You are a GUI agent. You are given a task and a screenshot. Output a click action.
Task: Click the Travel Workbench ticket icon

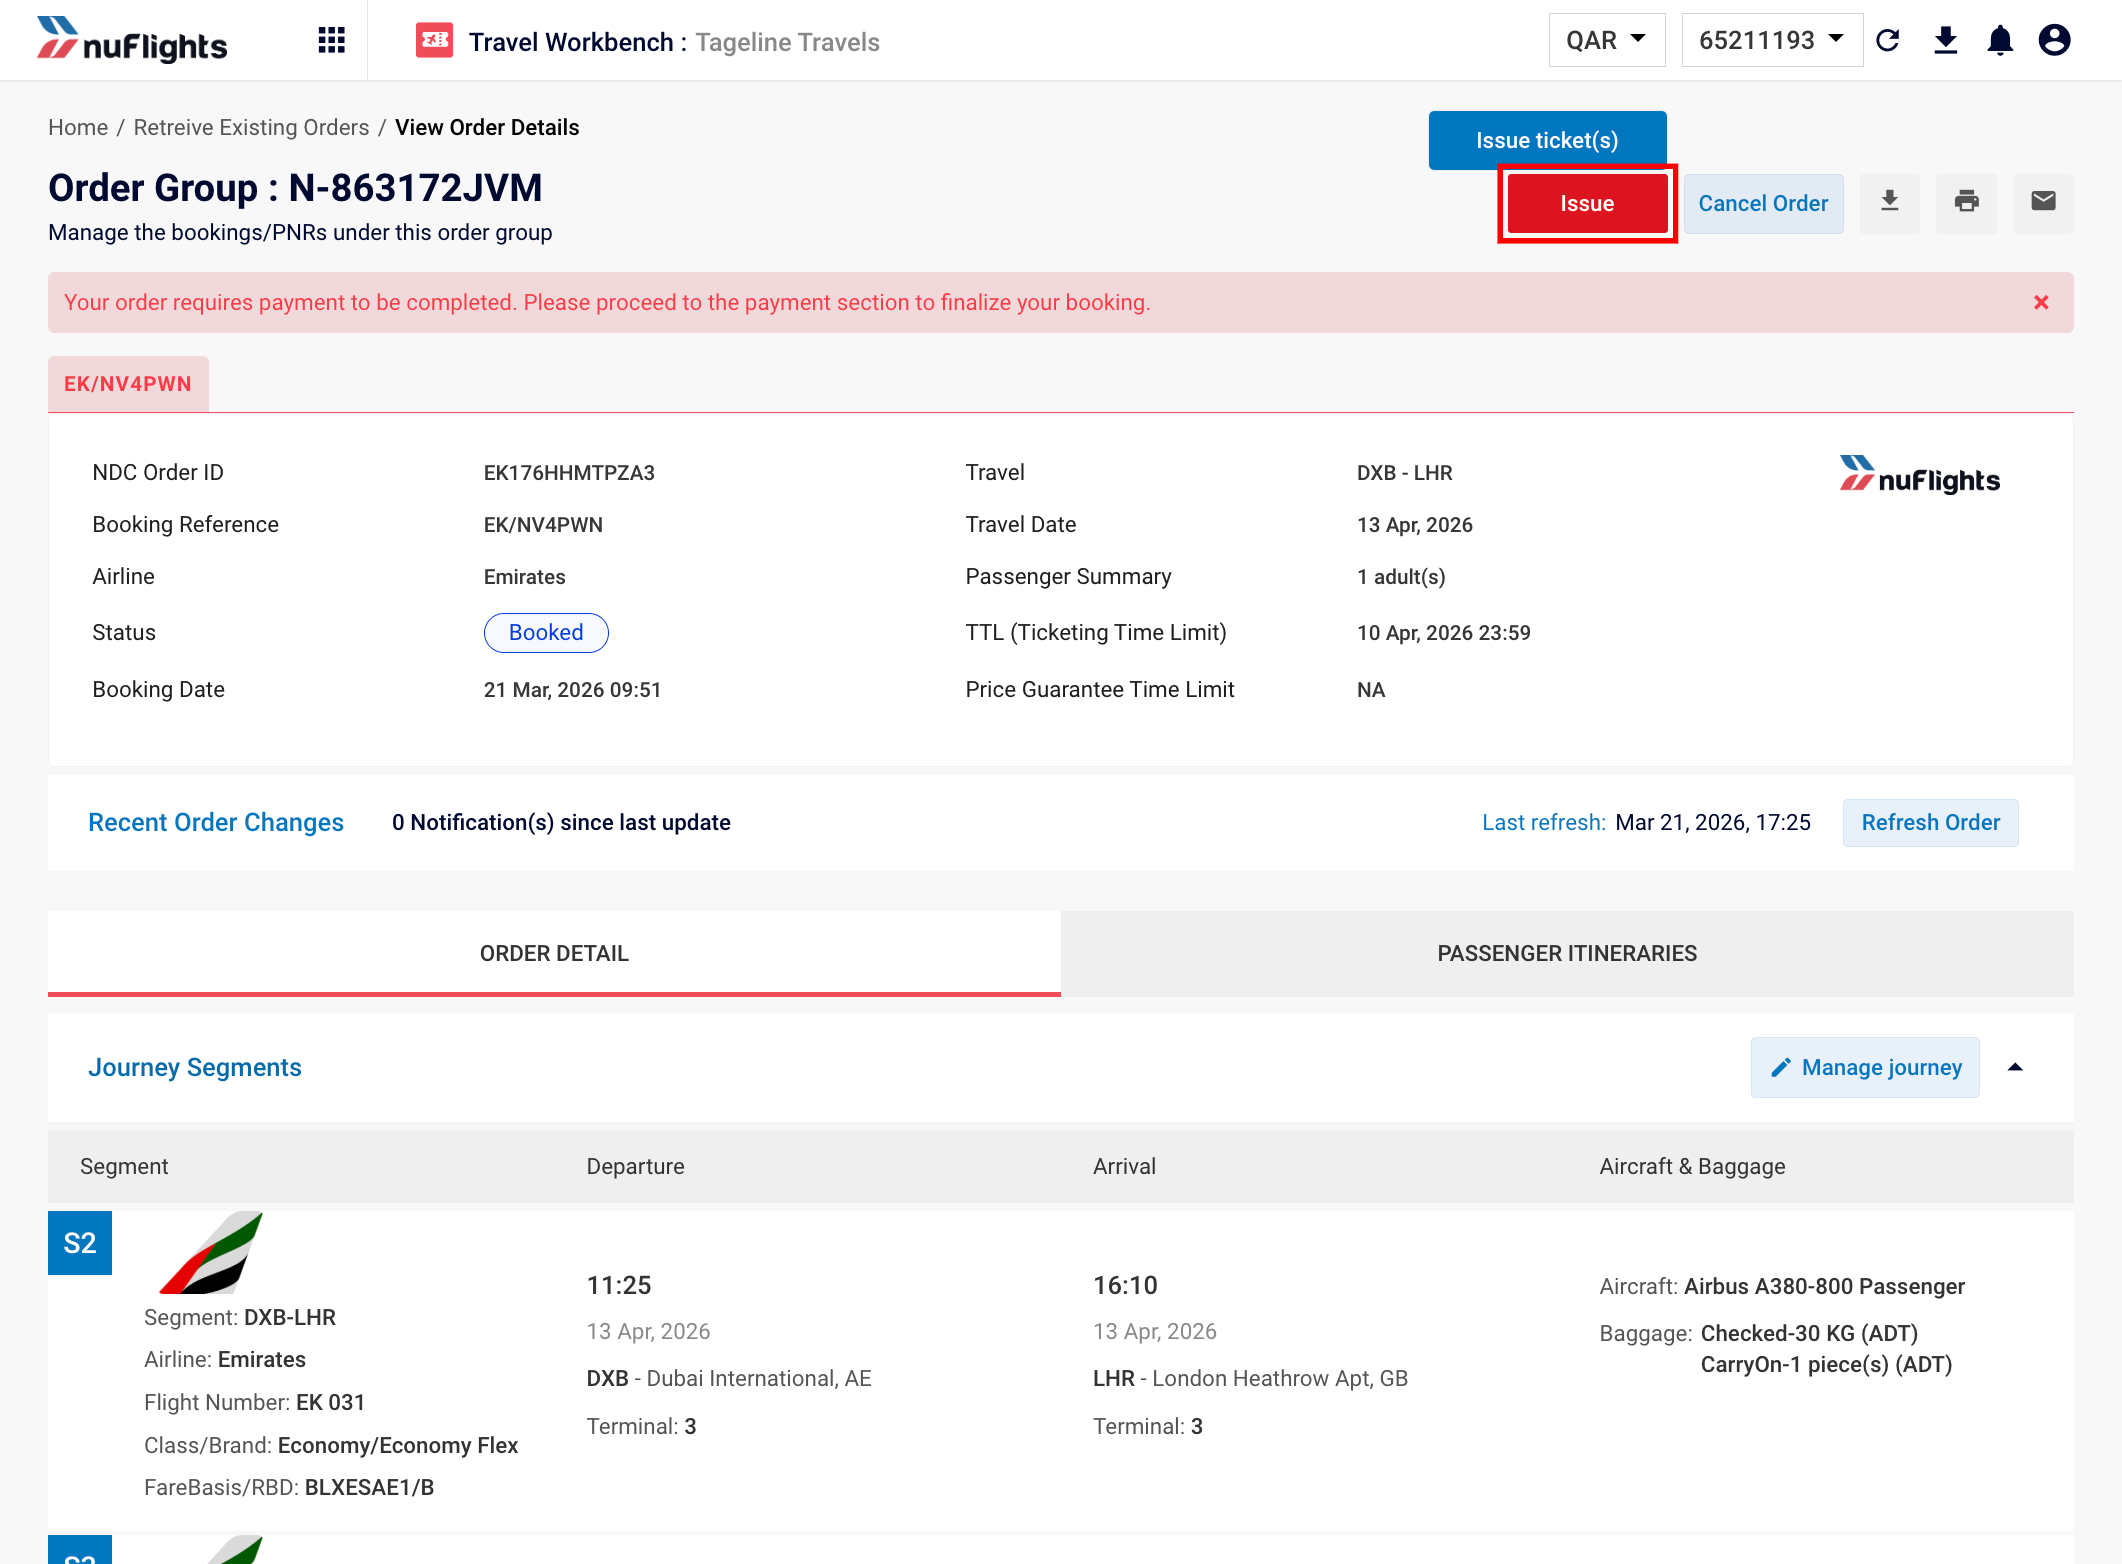tap(434, 41)
